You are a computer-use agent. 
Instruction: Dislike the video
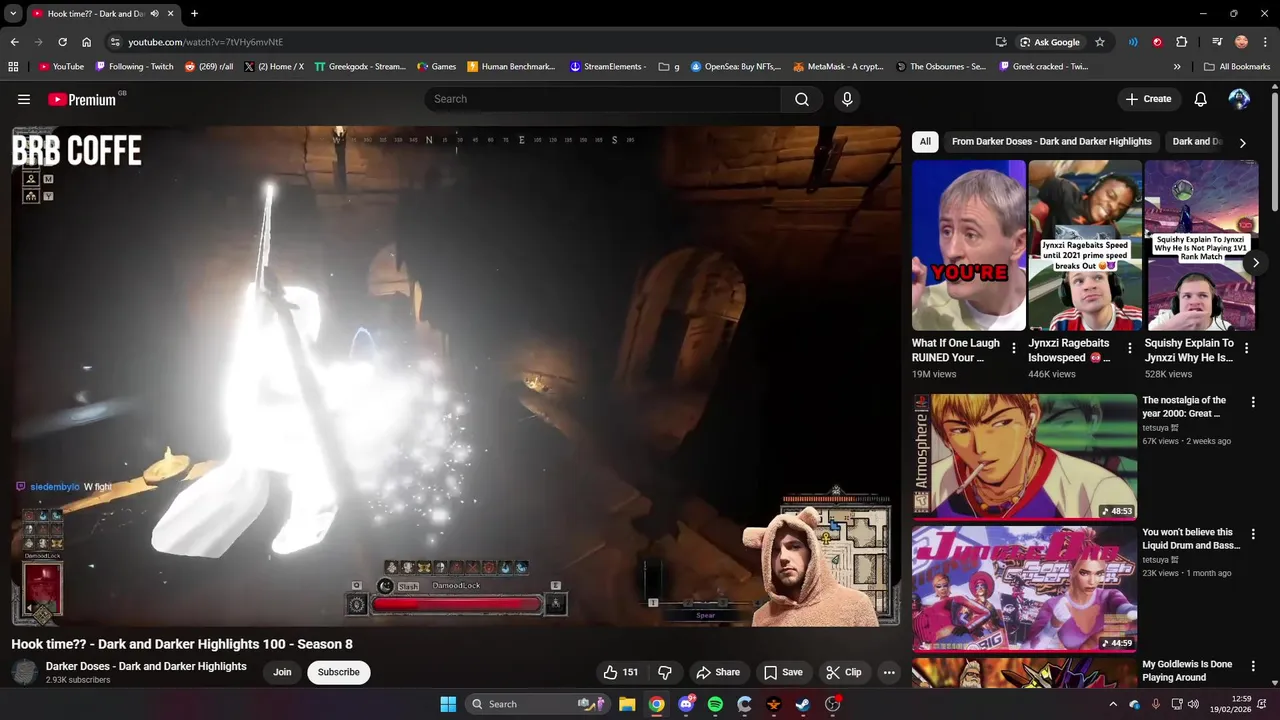coord(665,672)
